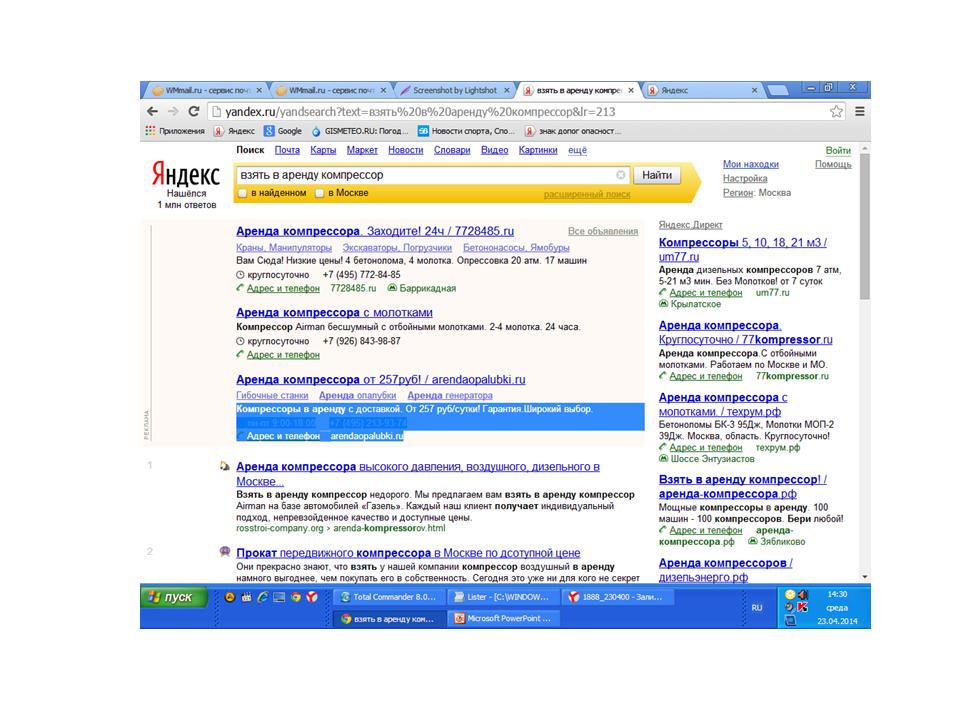Enable the 'в Москве' checkbox
This screenshot has width=960, height=720.
319,193
